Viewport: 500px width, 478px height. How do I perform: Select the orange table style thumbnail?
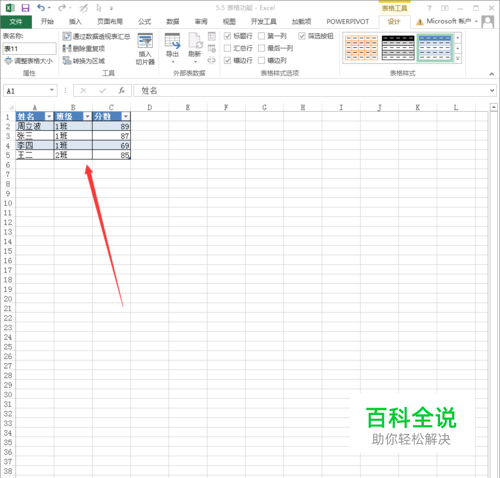tap(361, 48)
